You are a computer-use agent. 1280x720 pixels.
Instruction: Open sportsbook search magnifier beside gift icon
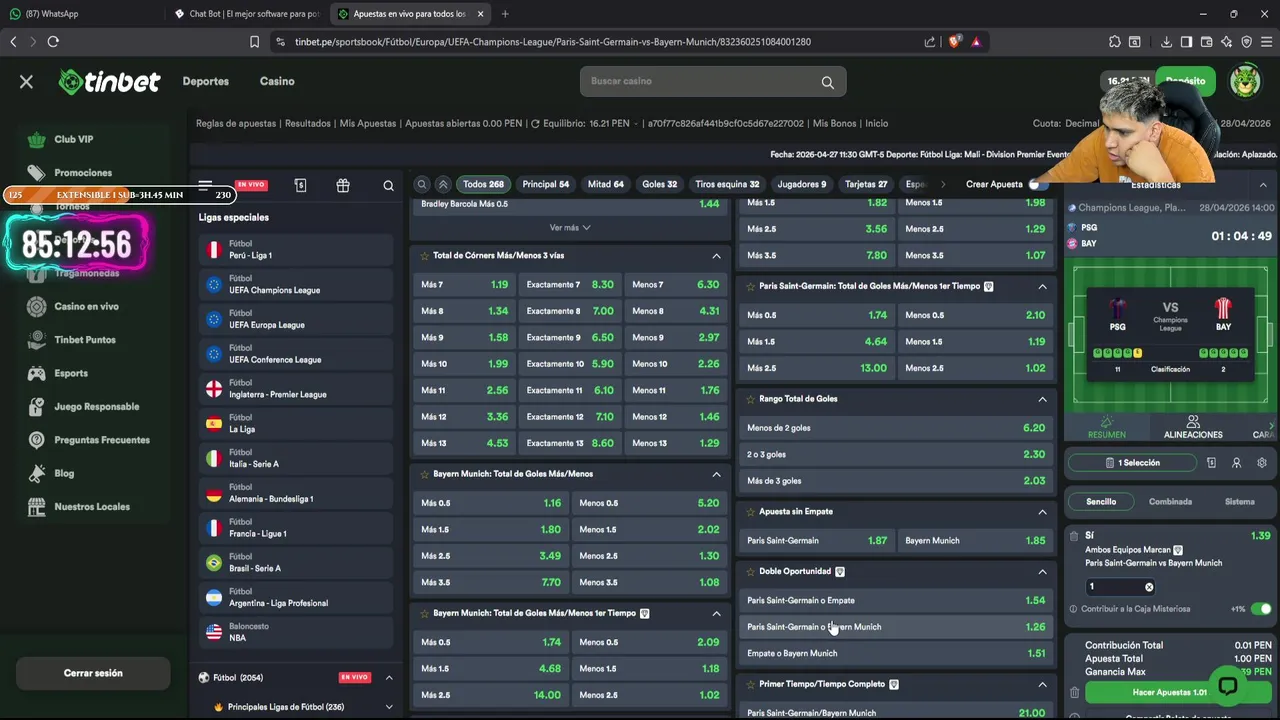388,185
